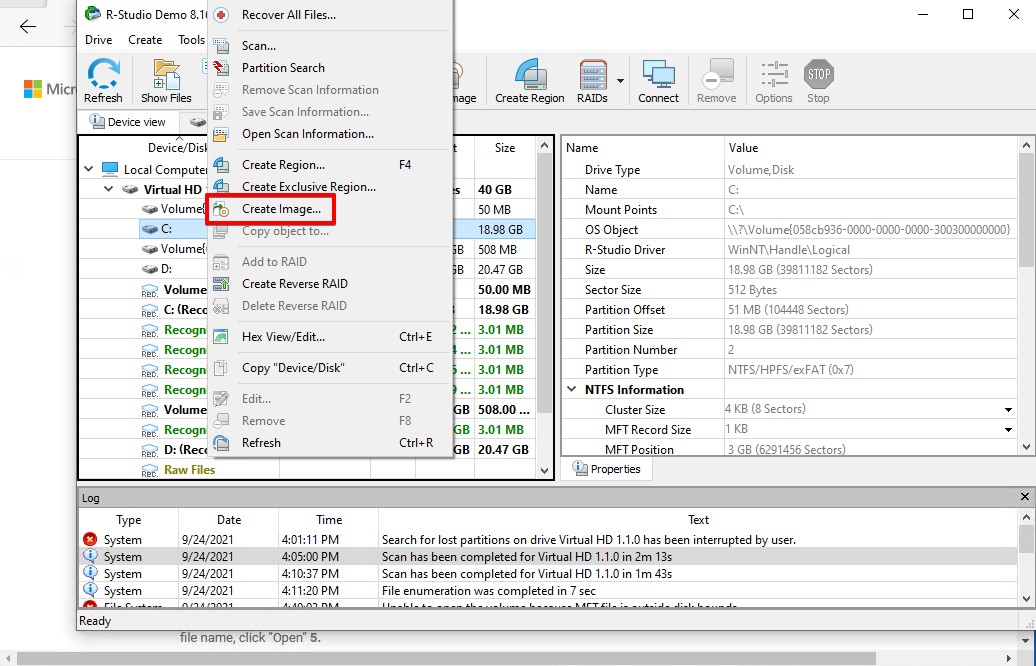
Task: Click the Connect toolbar icon
Action: (658, 80)
